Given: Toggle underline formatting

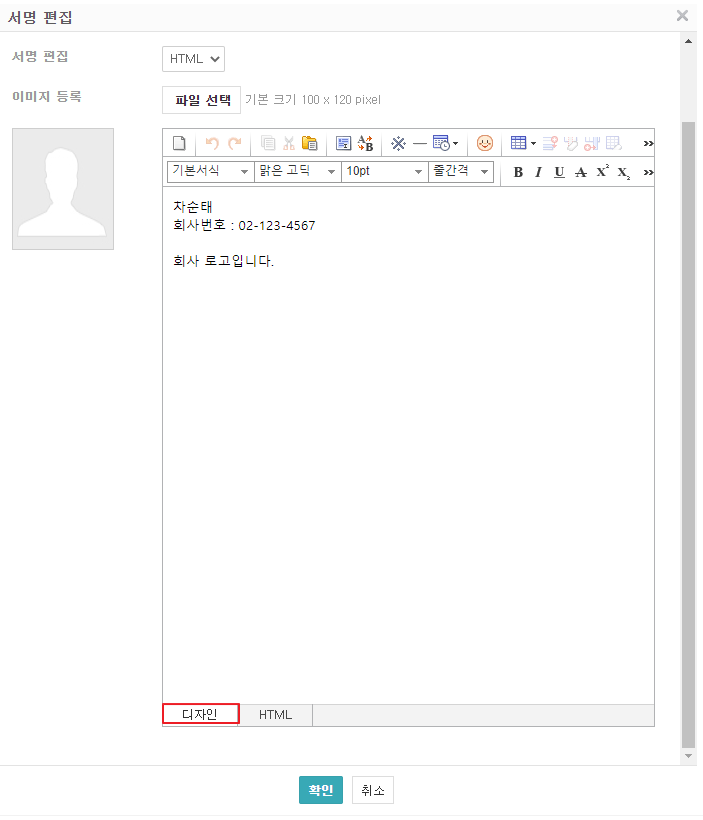Looking at the screenshot, I should tap(559, 172).
